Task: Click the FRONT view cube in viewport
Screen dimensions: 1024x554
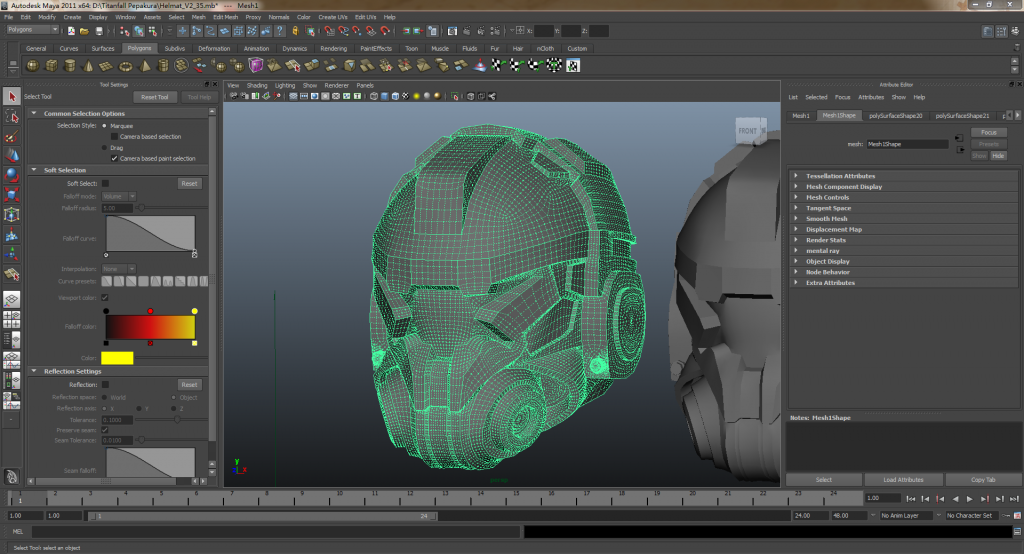Action: pyautogui.click(x=747, y=131)
